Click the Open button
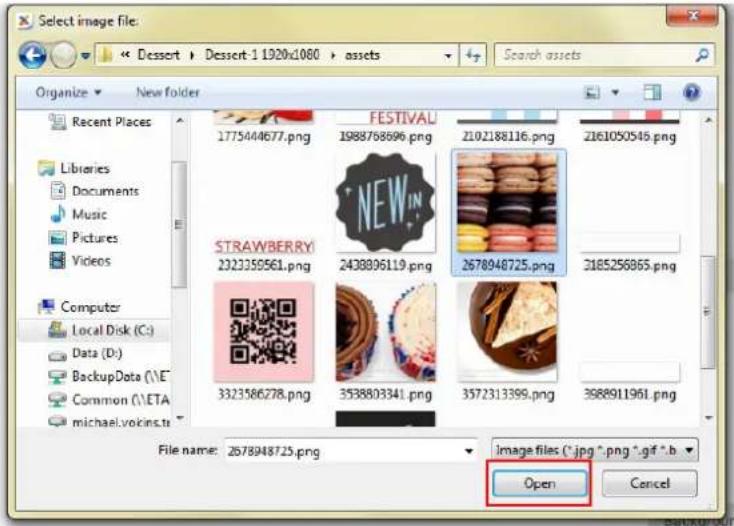Screen dimensions: 734x526 539,483
